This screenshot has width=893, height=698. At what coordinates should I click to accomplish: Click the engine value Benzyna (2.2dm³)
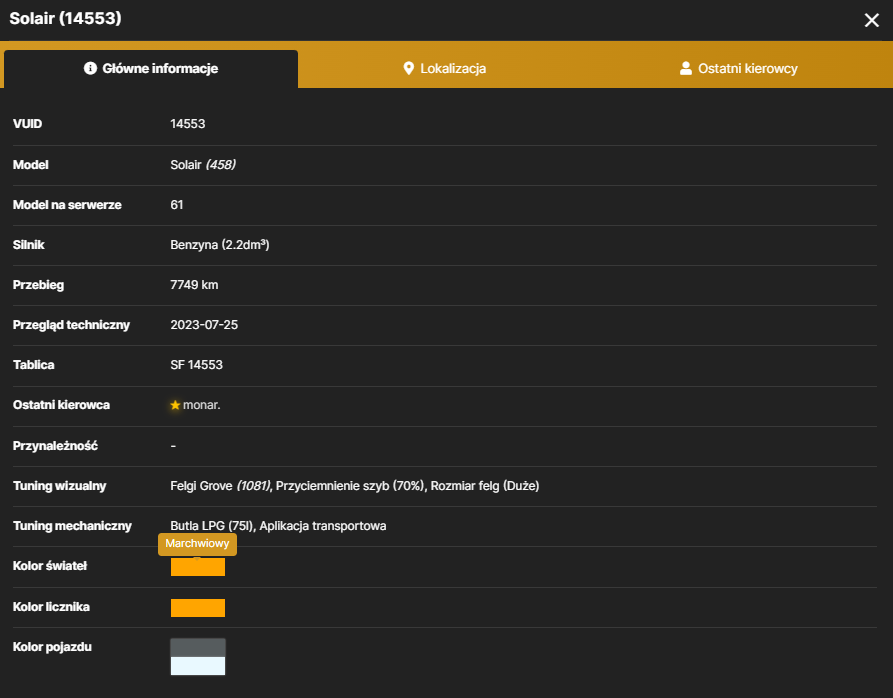(x=220, y=245)
